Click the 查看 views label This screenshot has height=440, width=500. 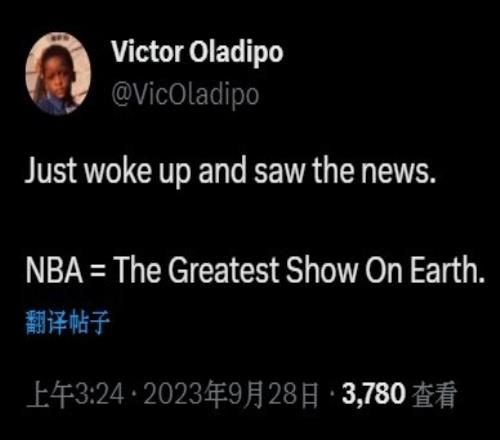[x=434, y=395]
